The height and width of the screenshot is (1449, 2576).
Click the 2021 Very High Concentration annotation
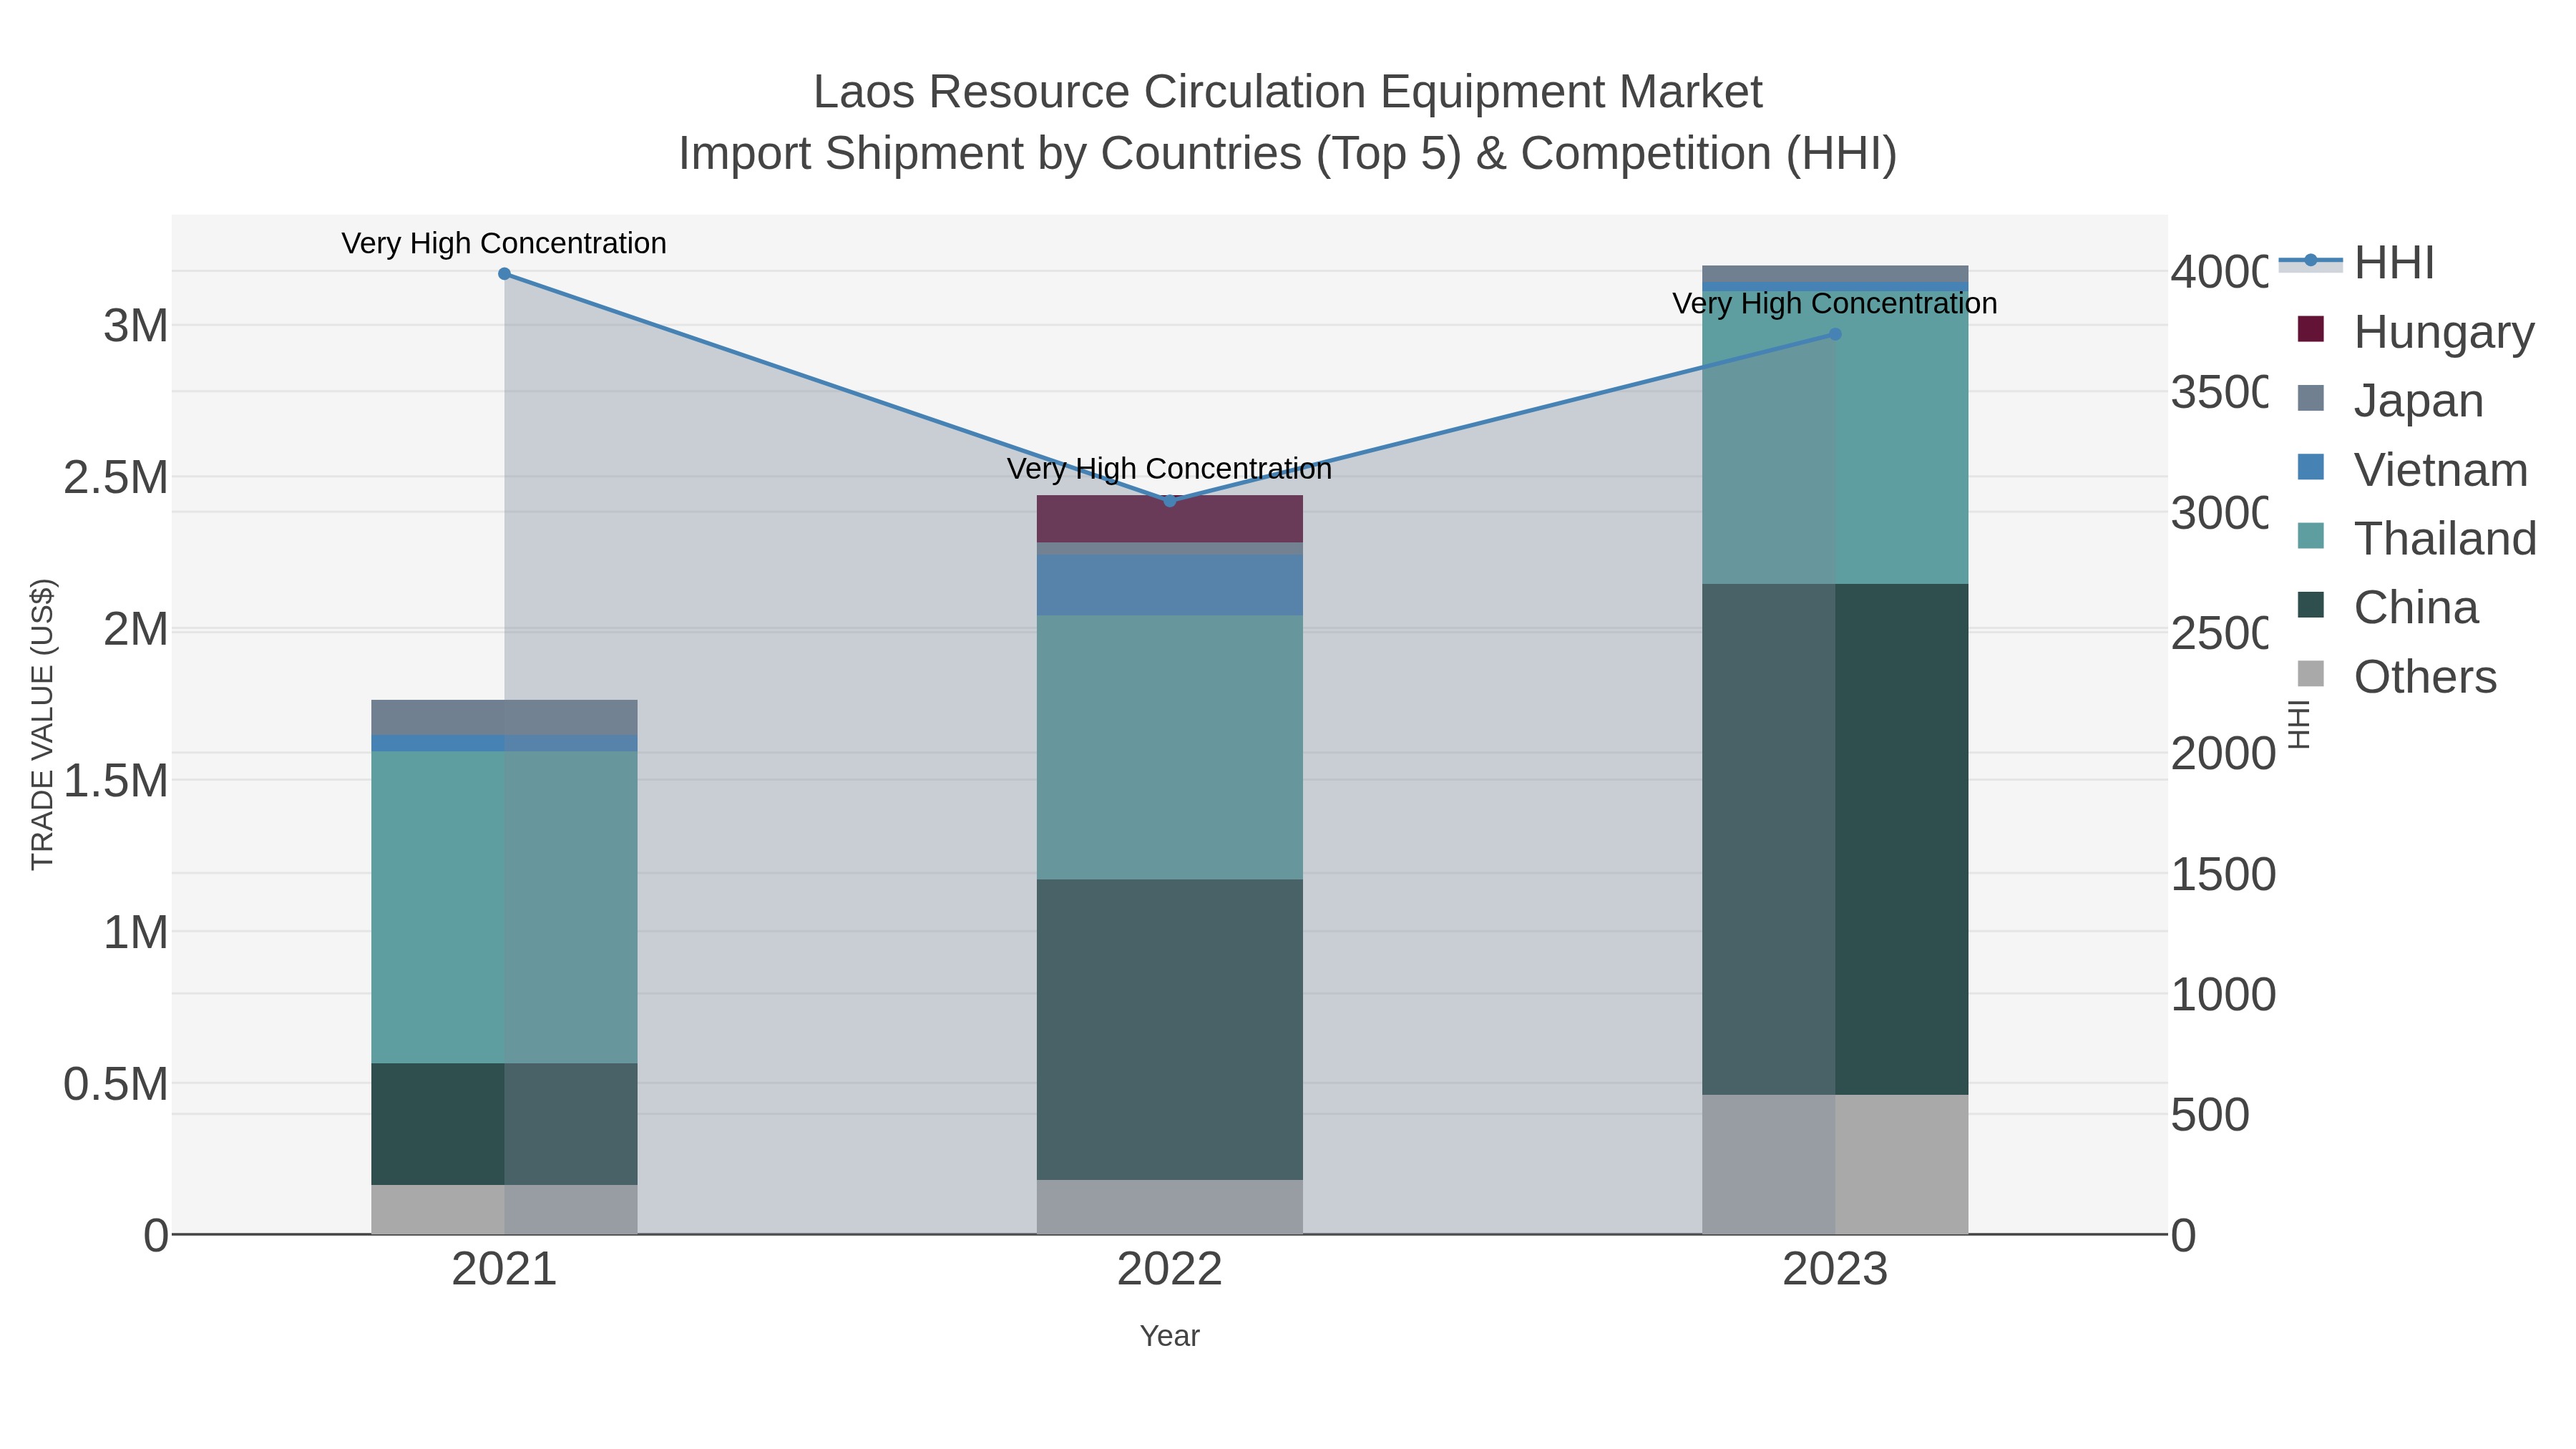(x=504, y=243)
